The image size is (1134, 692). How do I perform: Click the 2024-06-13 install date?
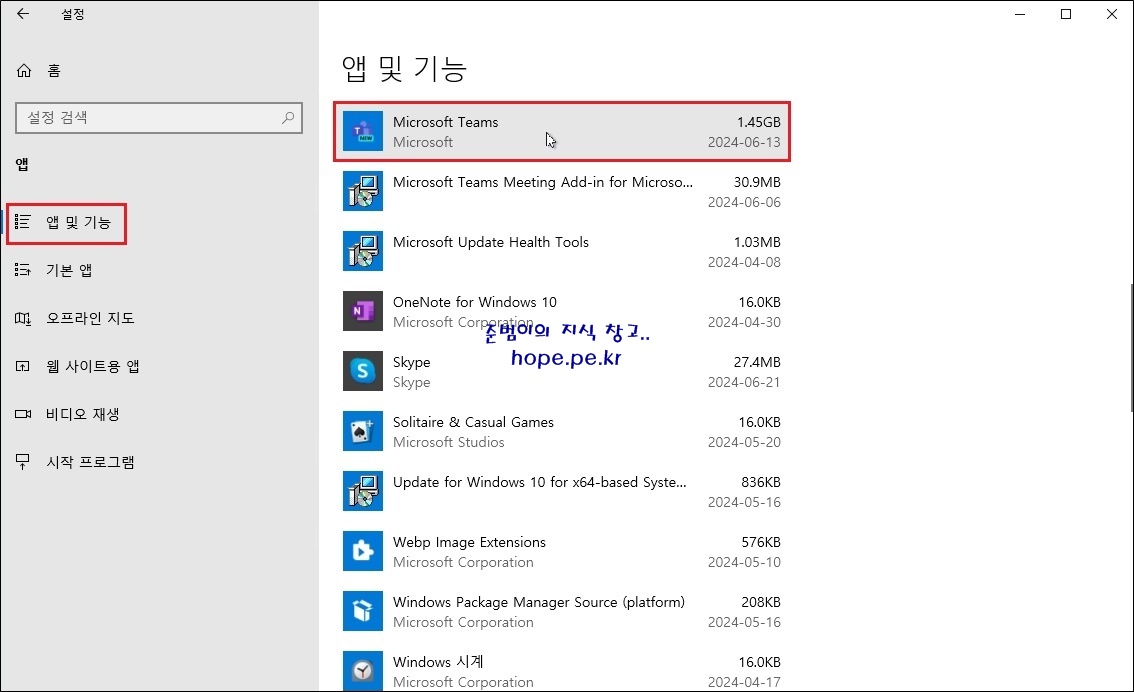pos(744,142)
